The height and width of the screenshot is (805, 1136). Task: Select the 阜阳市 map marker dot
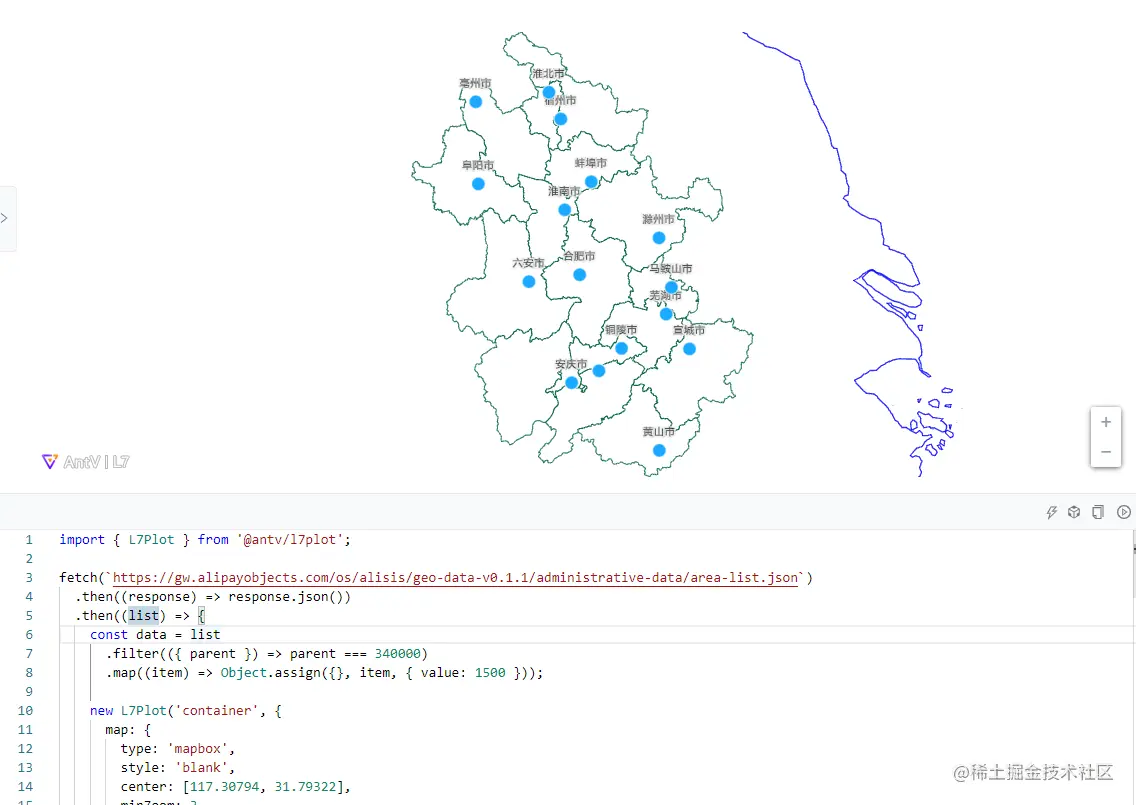[x=478, y=184]
